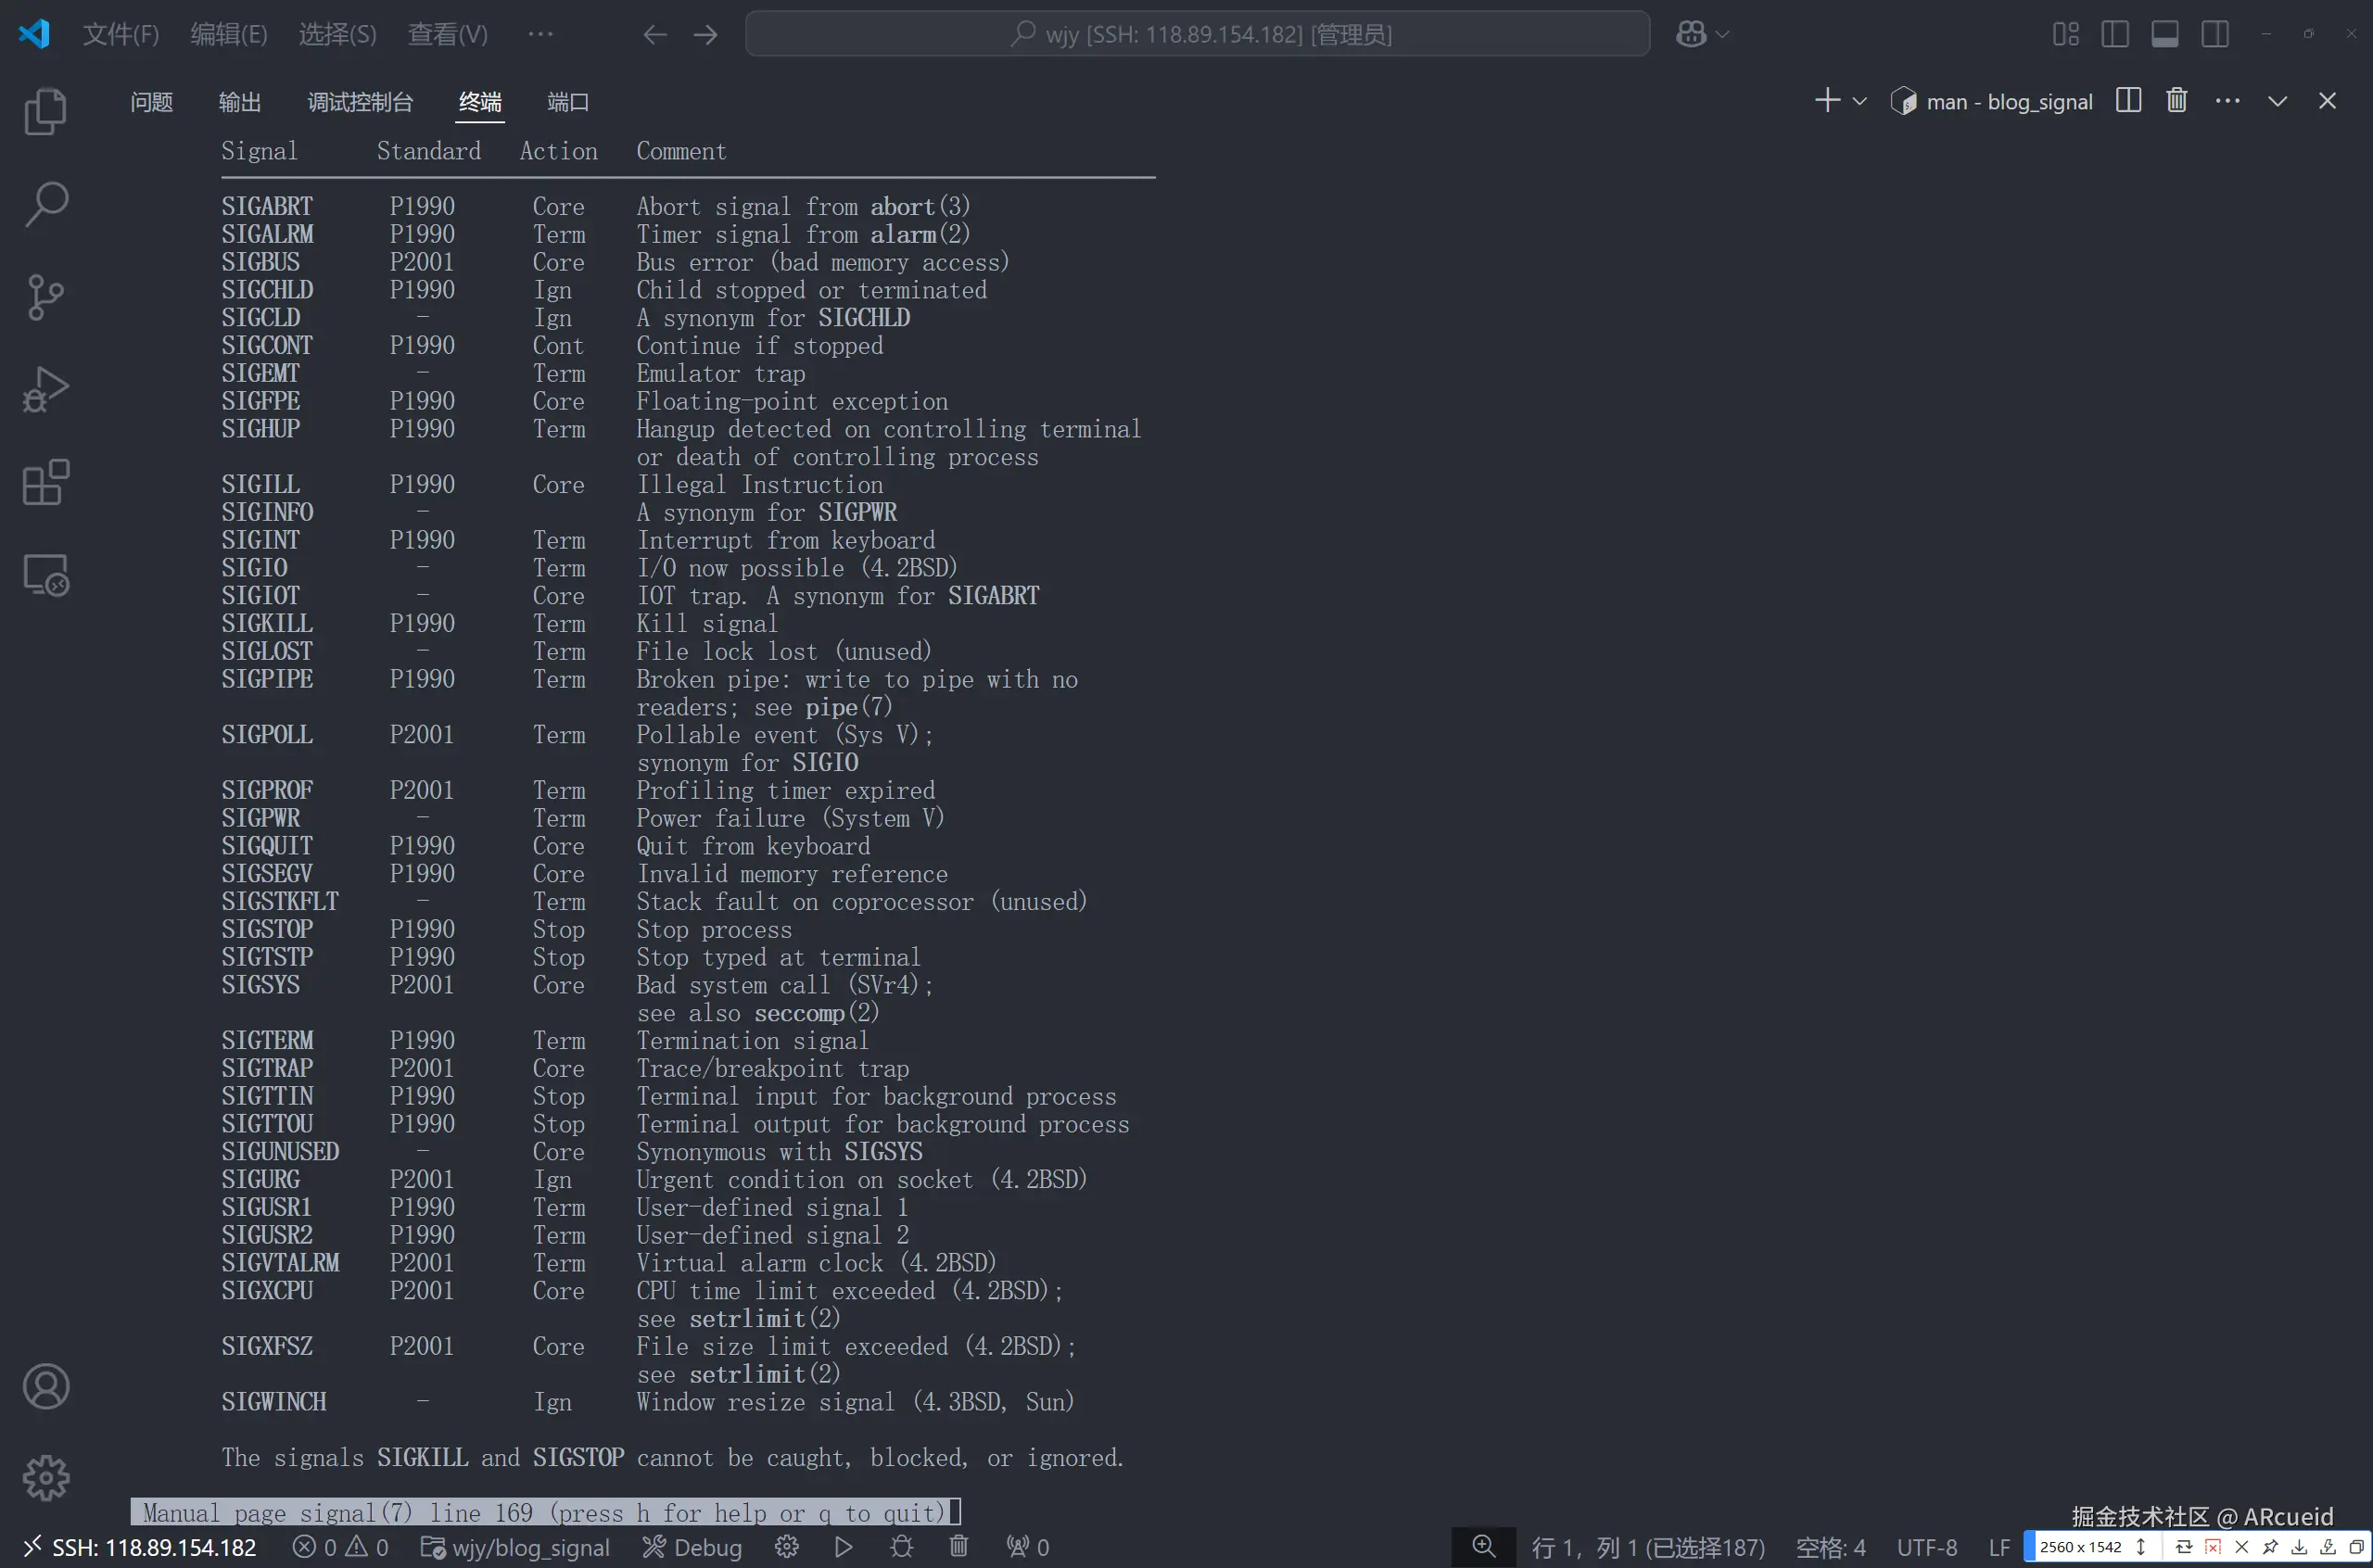2373x1568 pixels.
Task: Open the Explorer view in activity bar
Action: click(45, 111)
